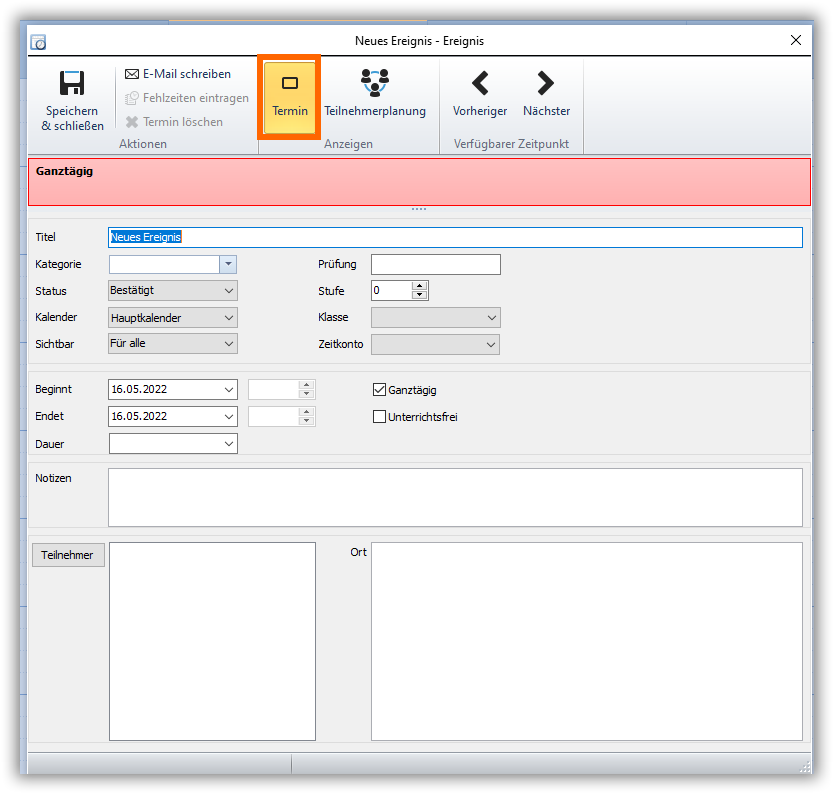Expand the Sichtbar dropdown showing Für alle

(229, 344)
